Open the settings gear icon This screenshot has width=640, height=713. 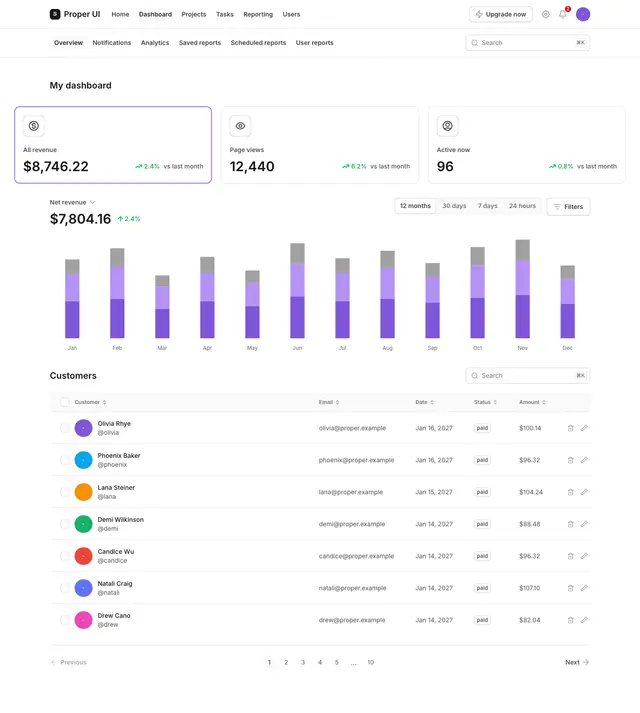click(545, 15)
